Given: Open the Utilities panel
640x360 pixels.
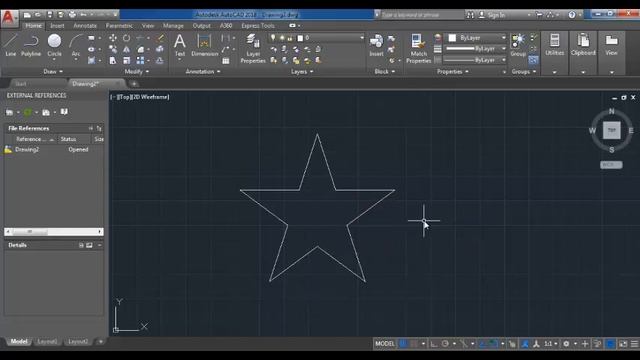Looking at the screenshot, I should tap(554, 45).
